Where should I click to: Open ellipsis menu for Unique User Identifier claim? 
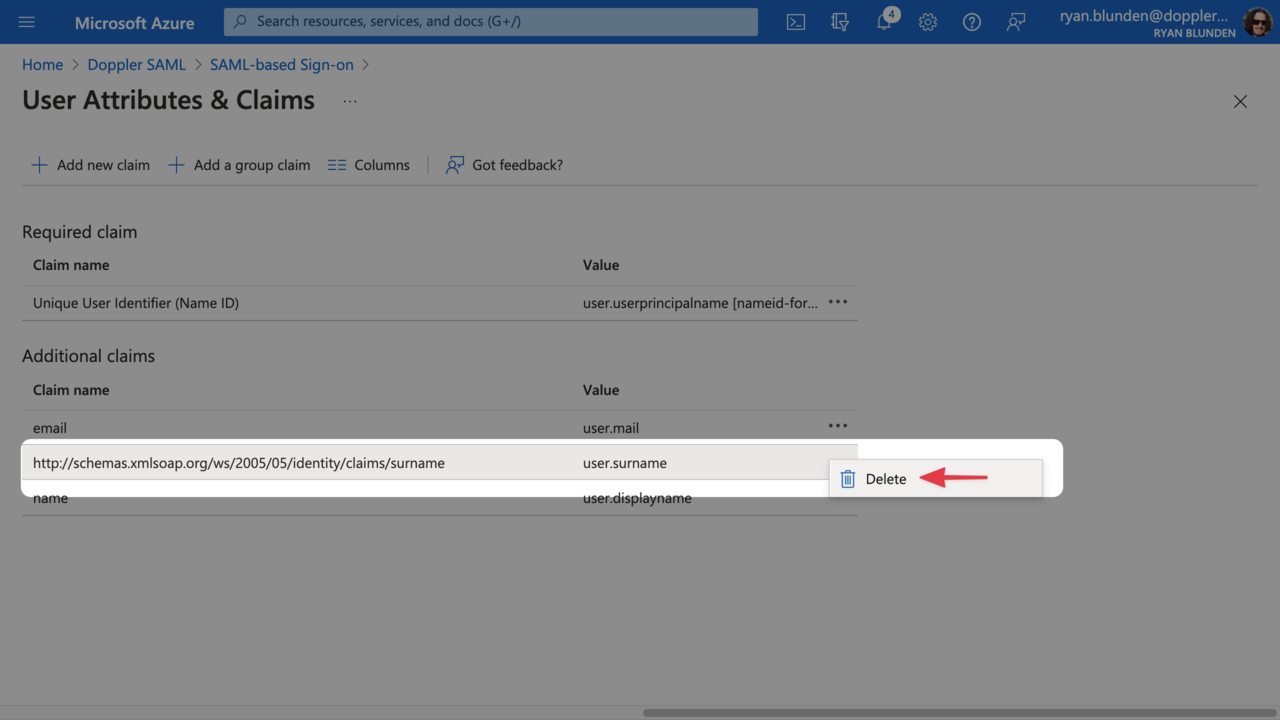tap(838, 302)
